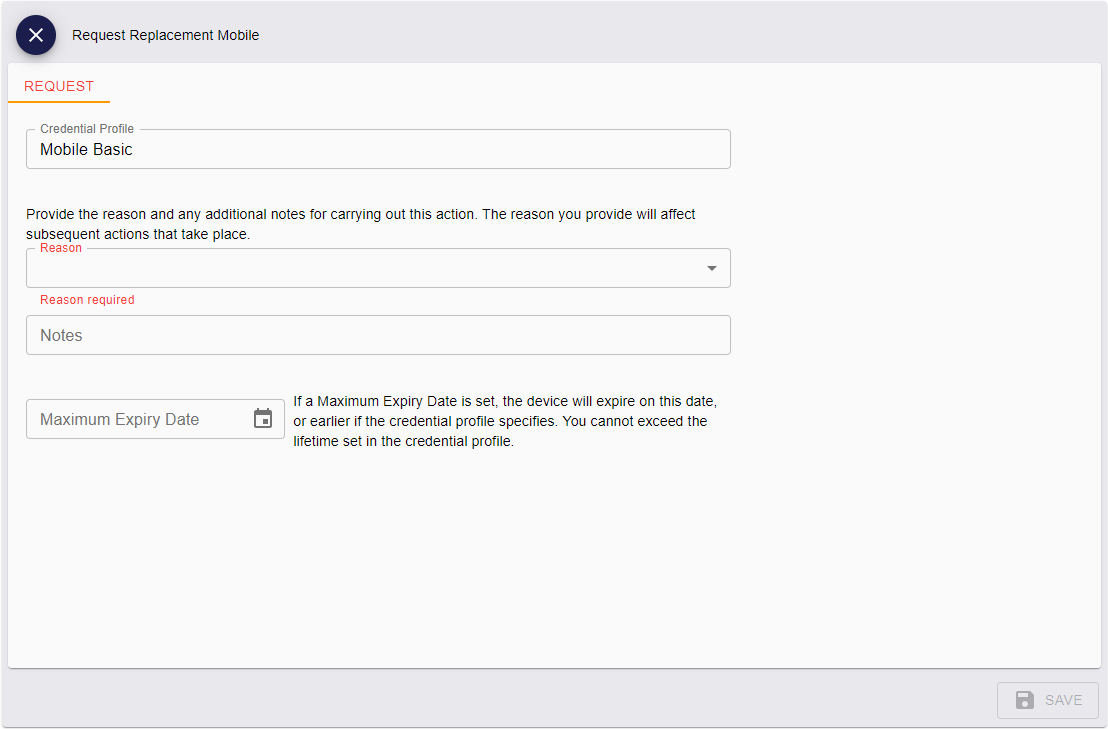Click into the Notes text field
This screenshot has height=729, width=1108.
point(378,335)
